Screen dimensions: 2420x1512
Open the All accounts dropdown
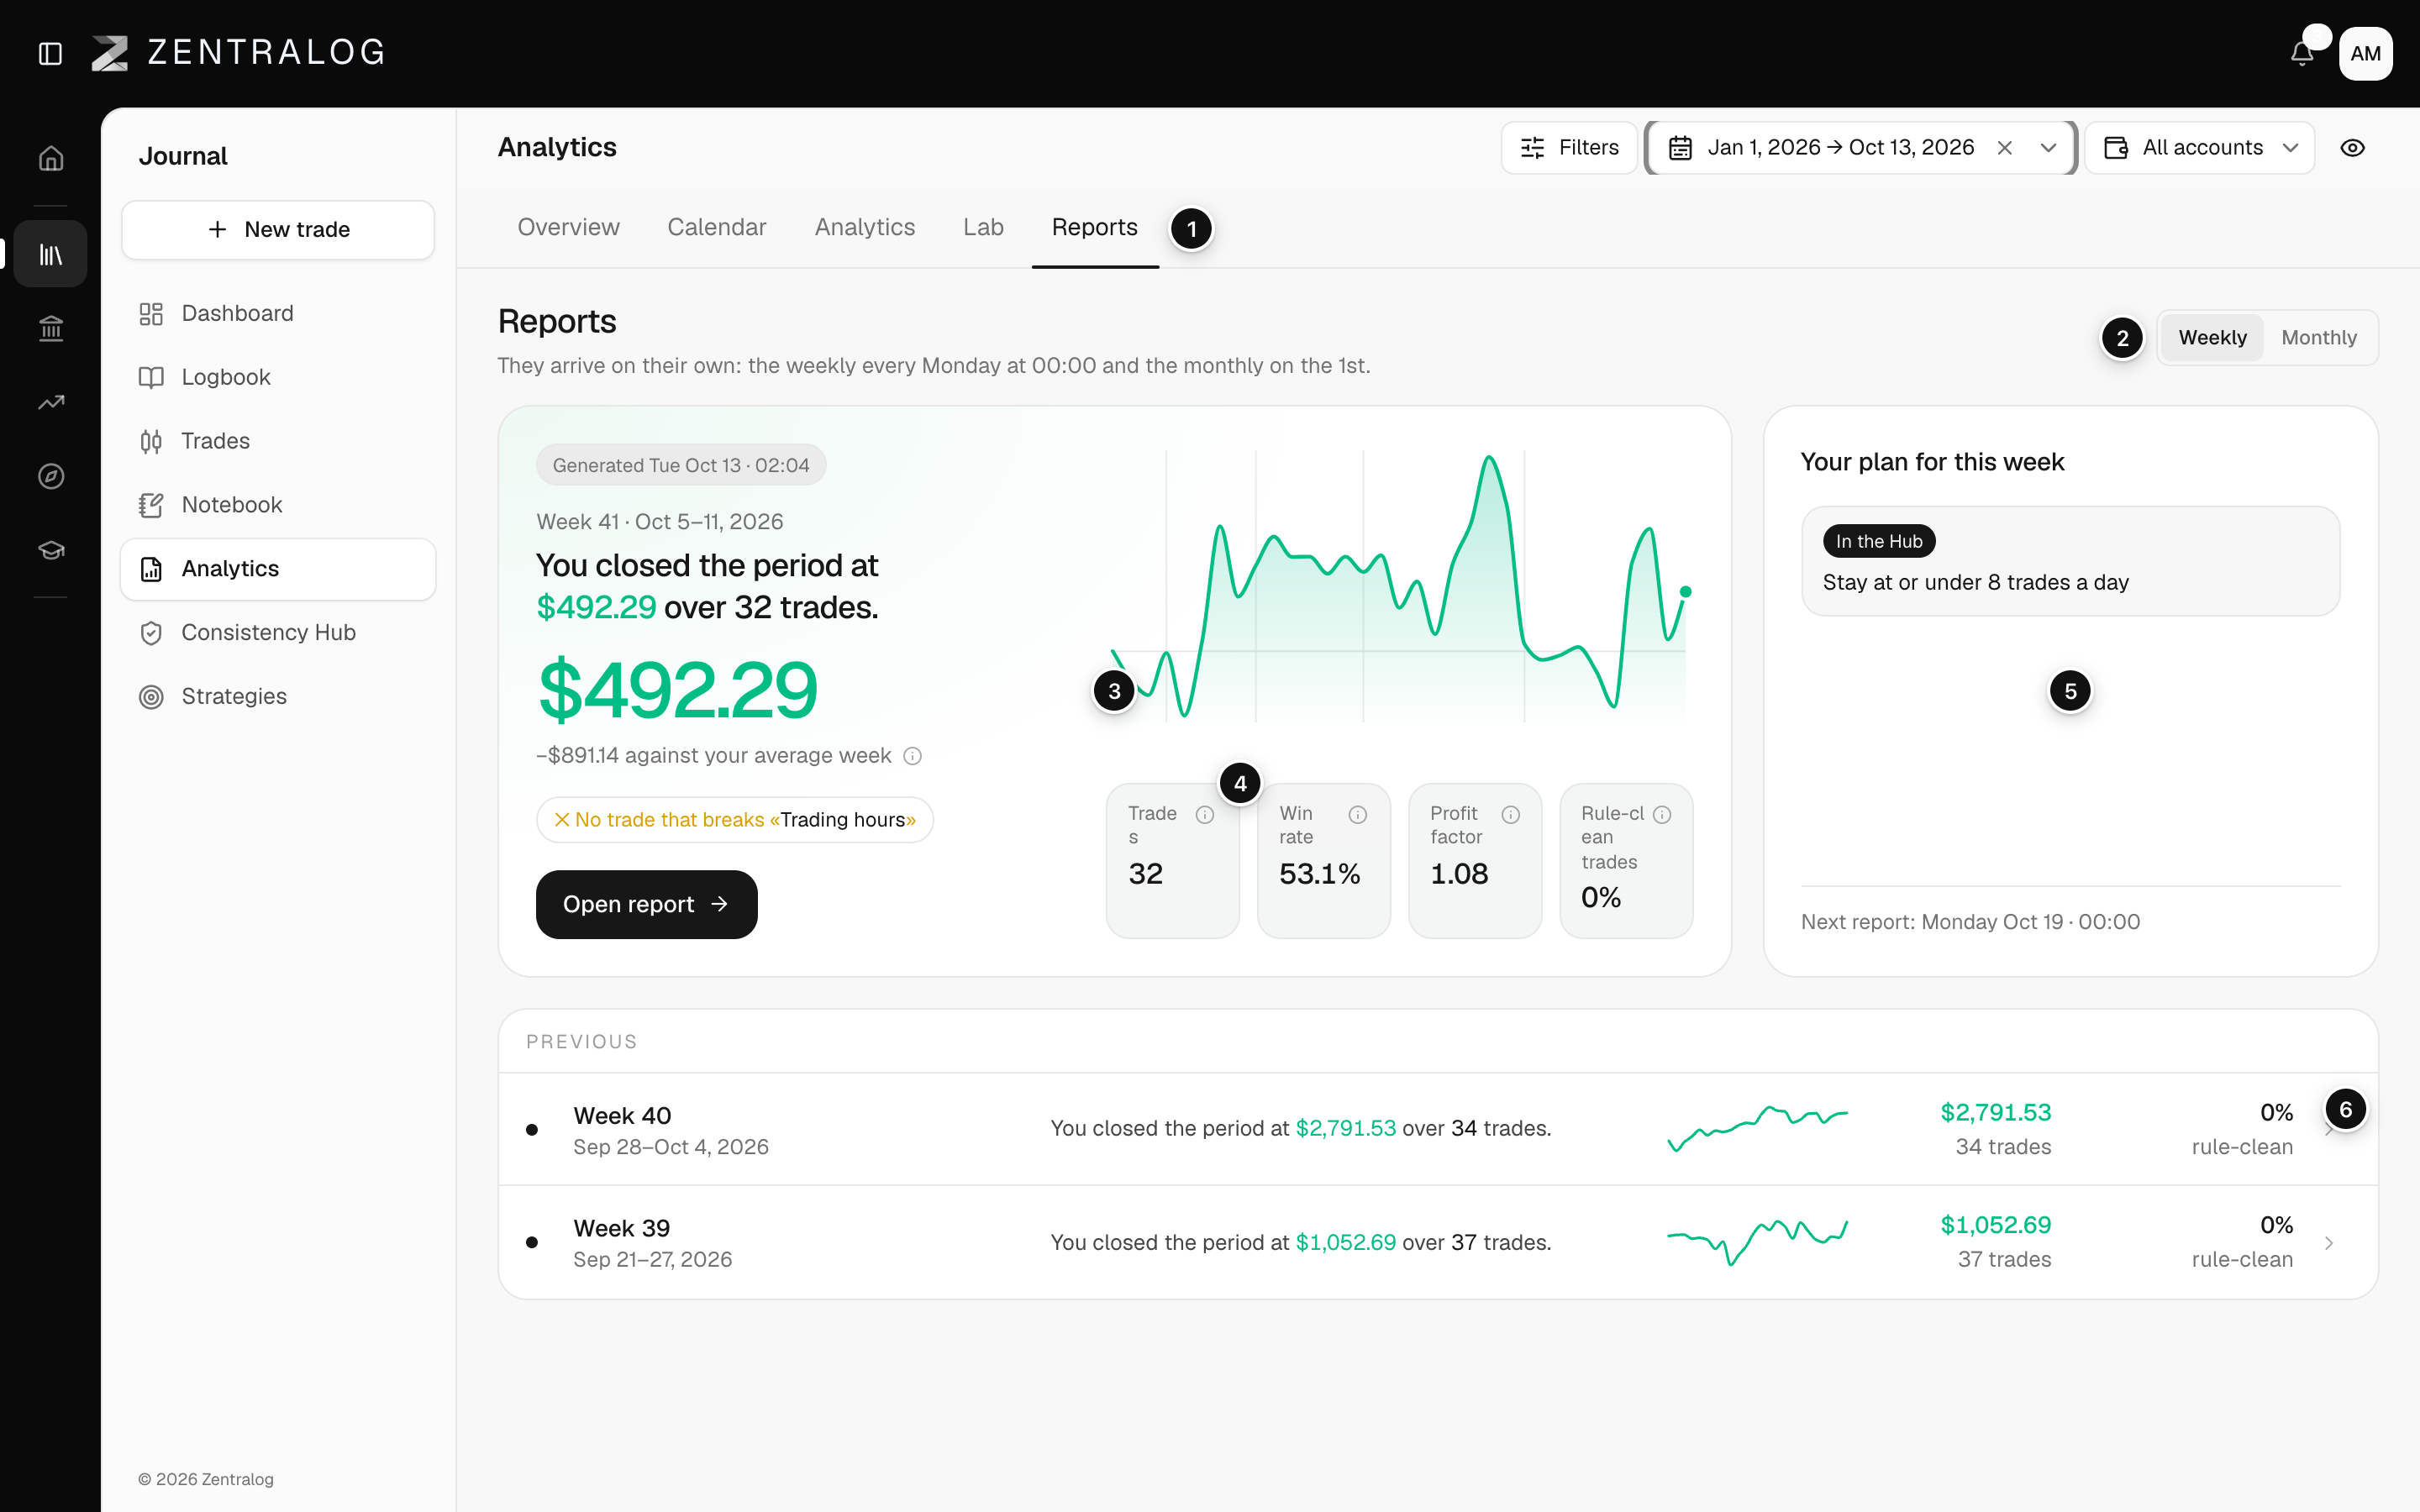2200,148
